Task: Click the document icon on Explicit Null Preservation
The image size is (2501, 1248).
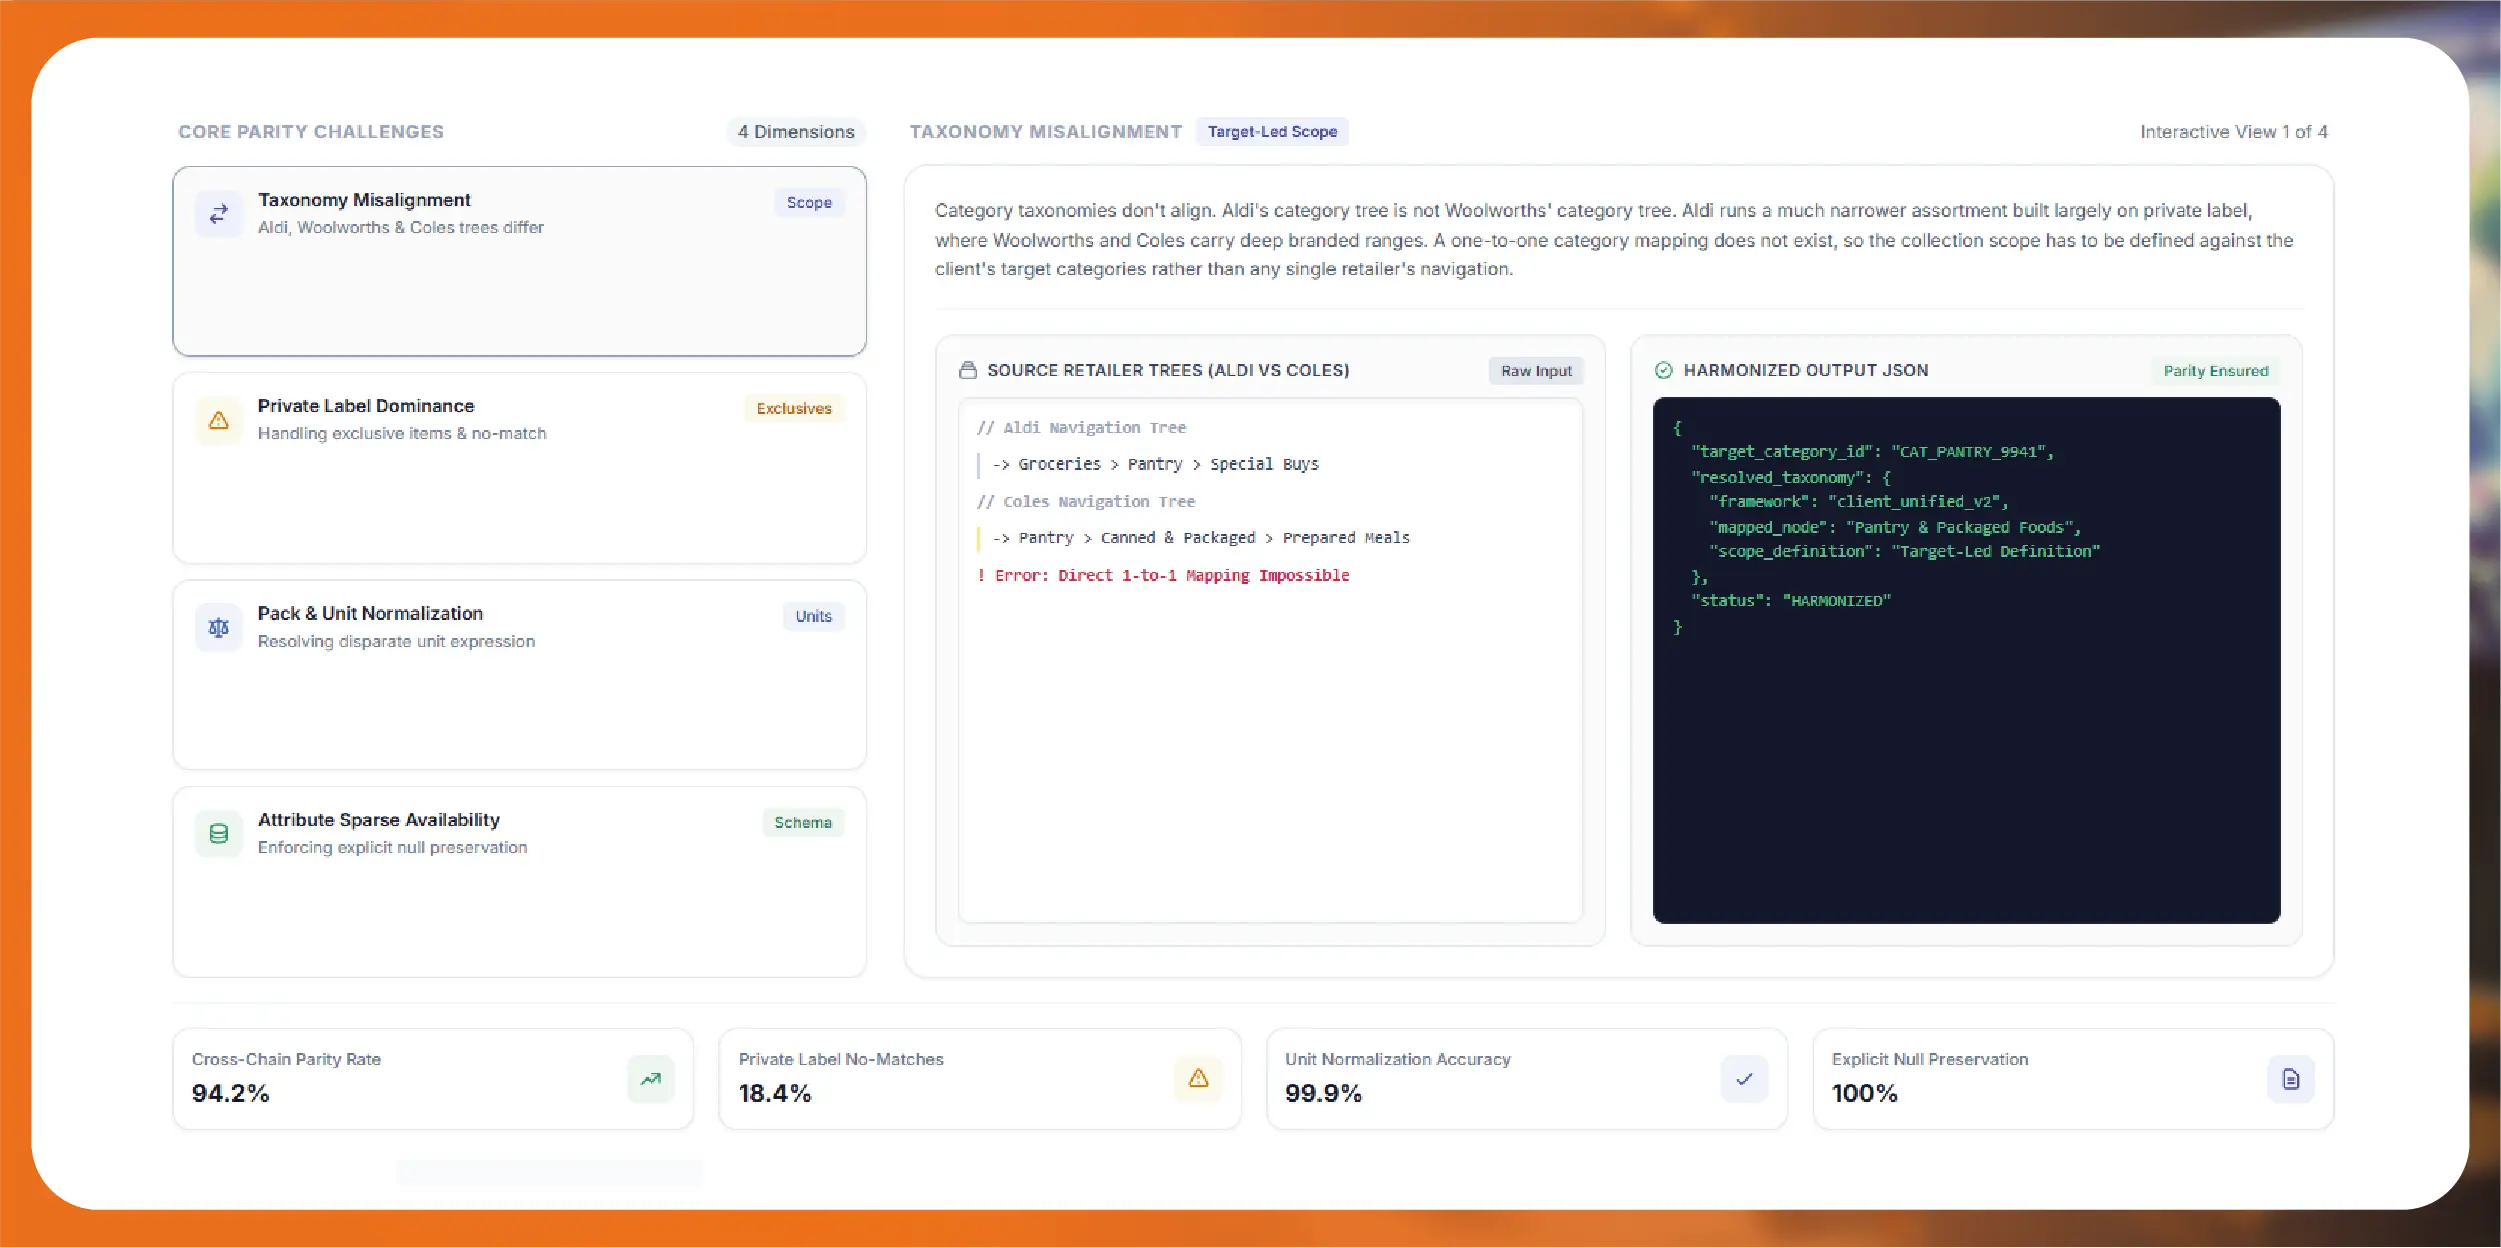Action: coord(2291,1079)
